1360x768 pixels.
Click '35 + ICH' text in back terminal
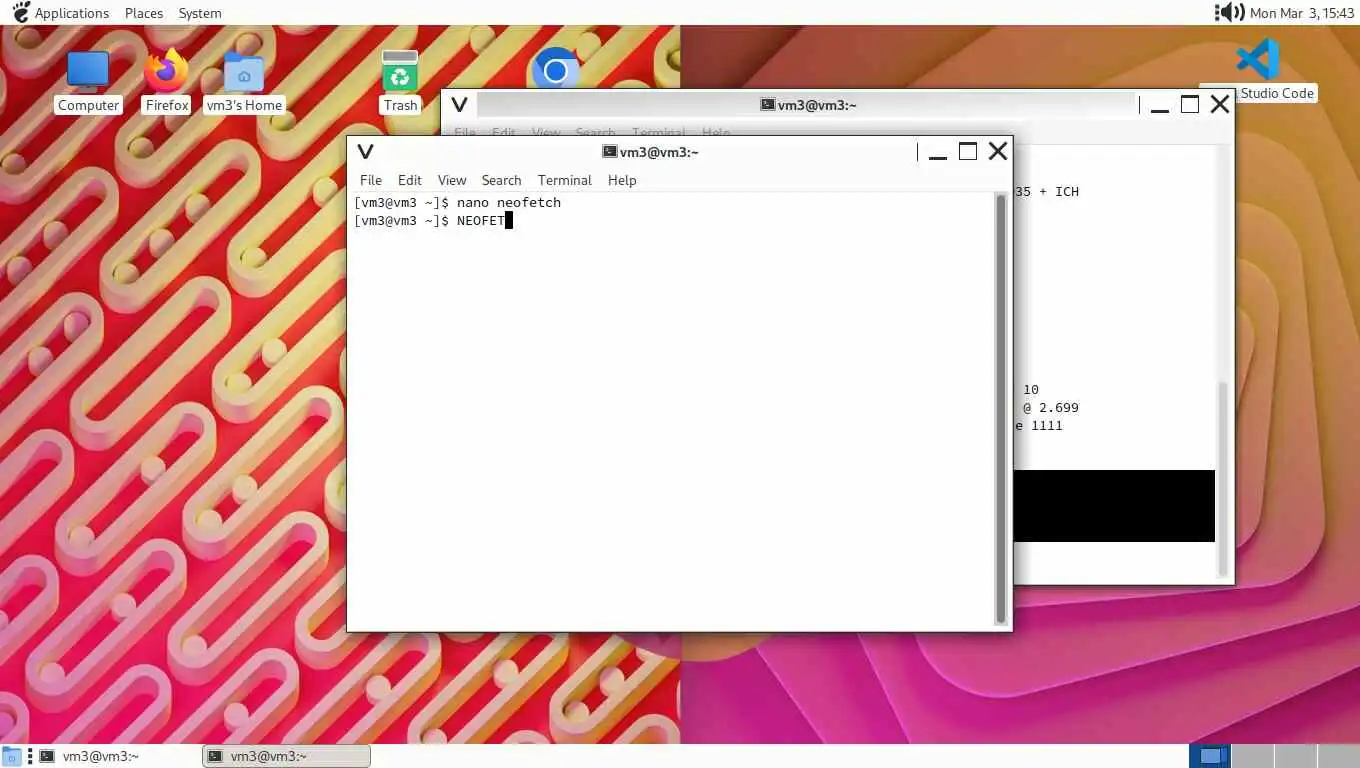1047,191
